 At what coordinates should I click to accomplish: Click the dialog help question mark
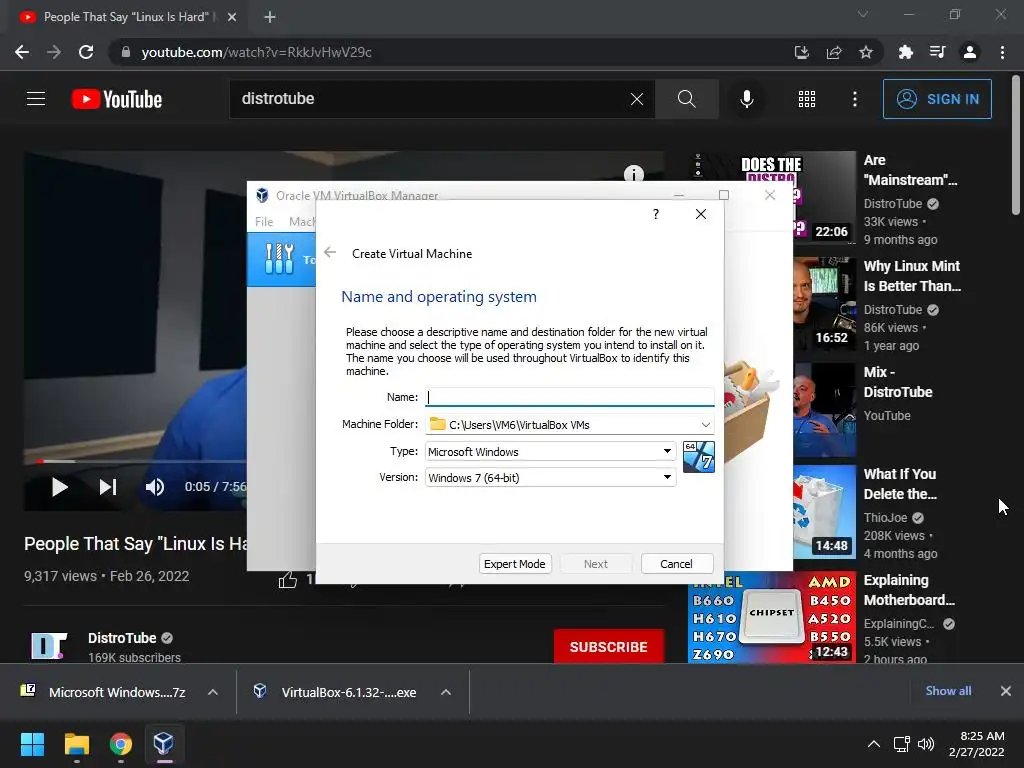tap(656, 214)
